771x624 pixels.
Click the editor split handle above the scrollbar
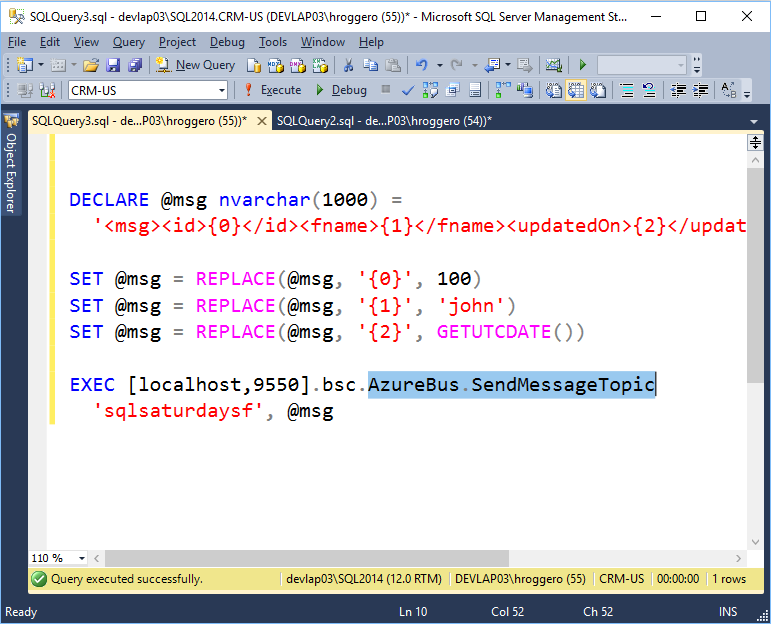click(755, 143)
